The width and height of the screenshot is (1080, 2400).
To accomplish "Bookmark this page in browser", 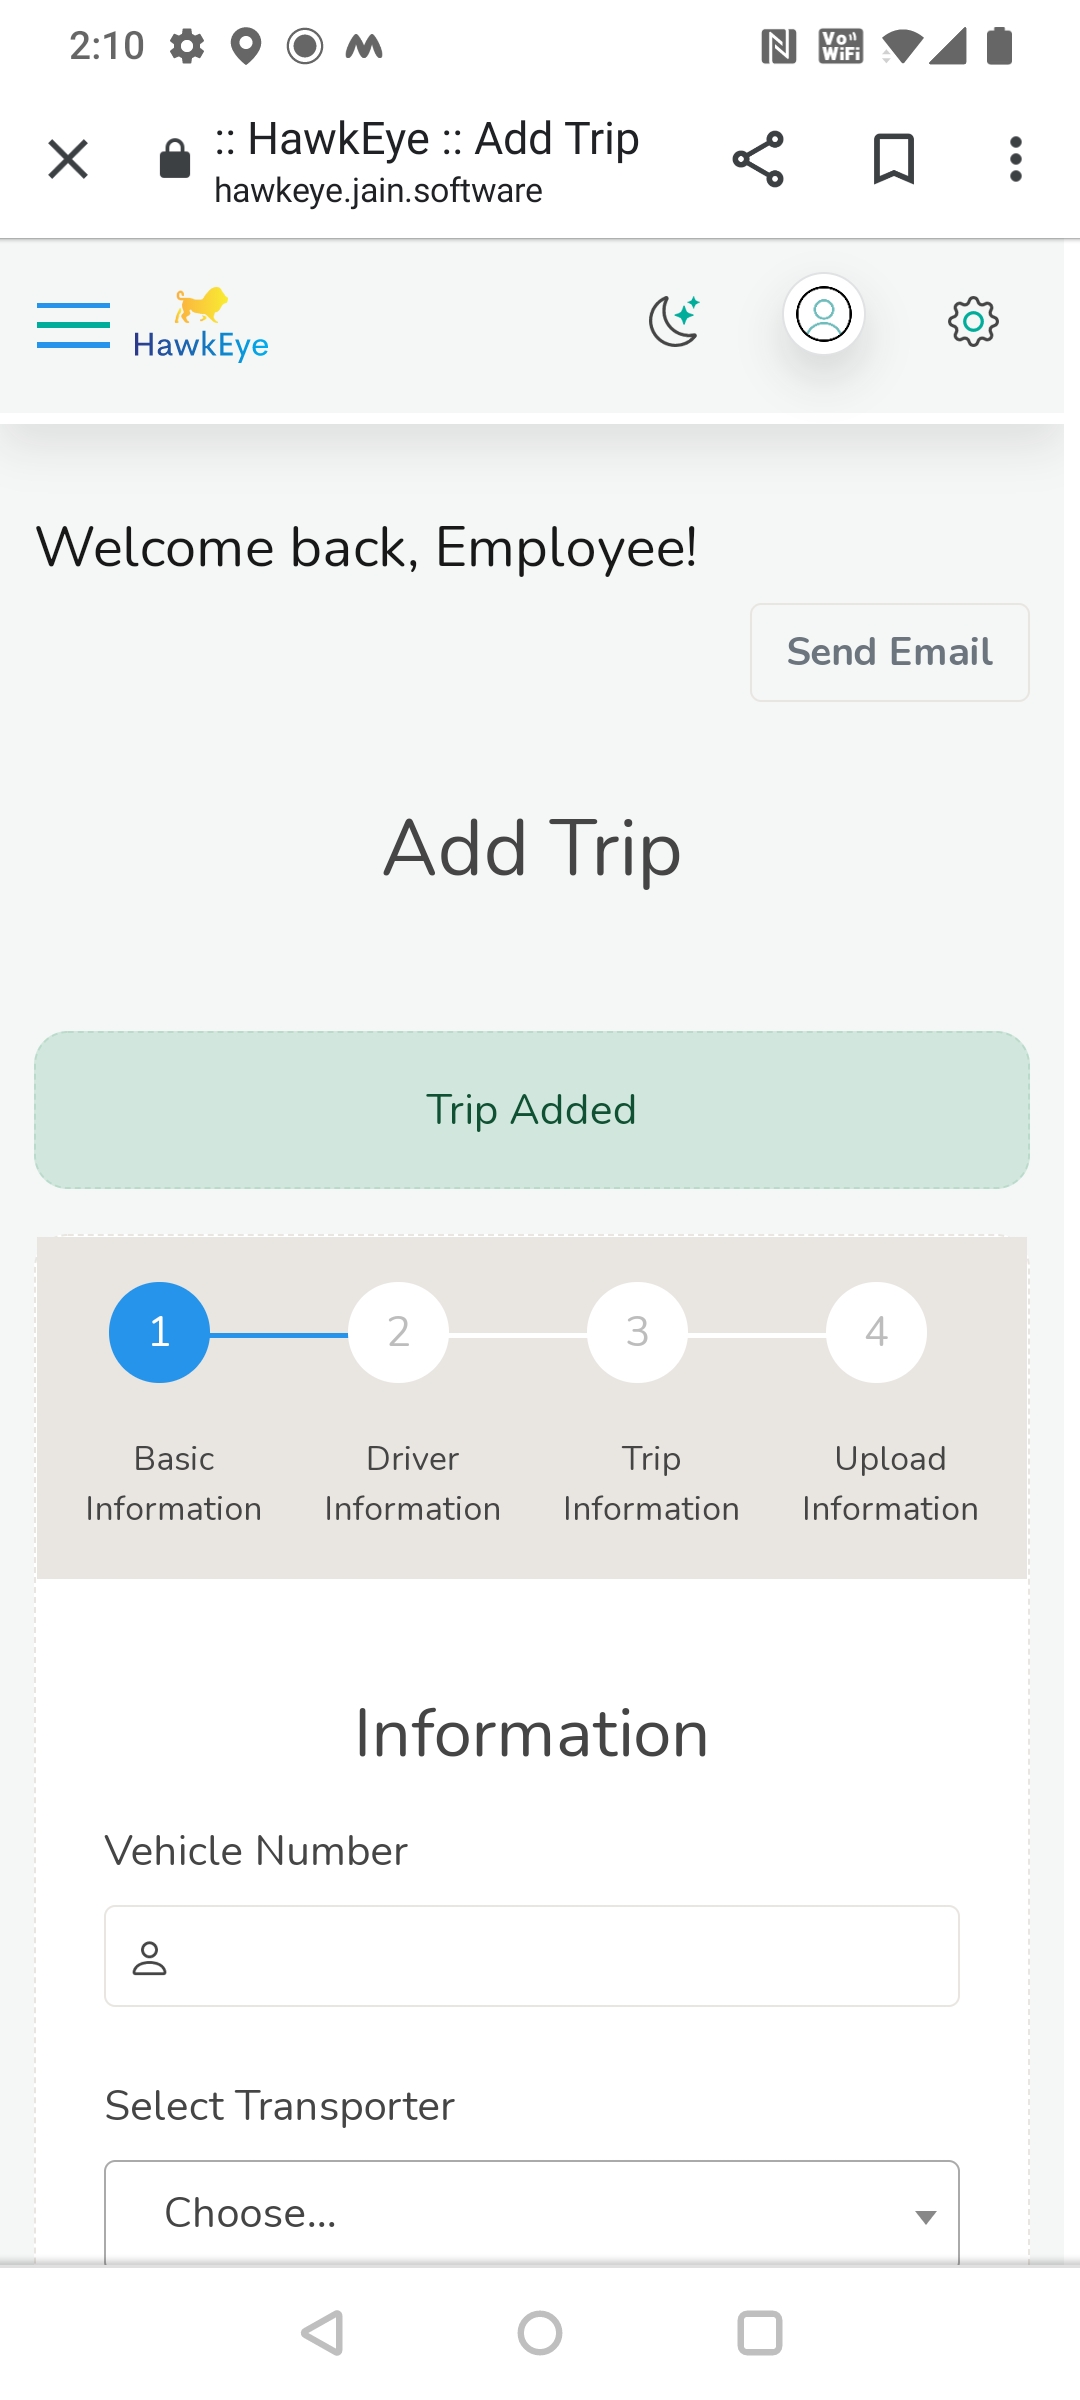I will (894, 159).
